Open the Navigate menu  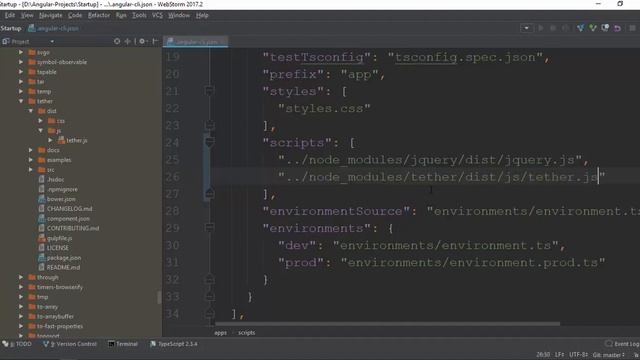(x=51, y=16)
